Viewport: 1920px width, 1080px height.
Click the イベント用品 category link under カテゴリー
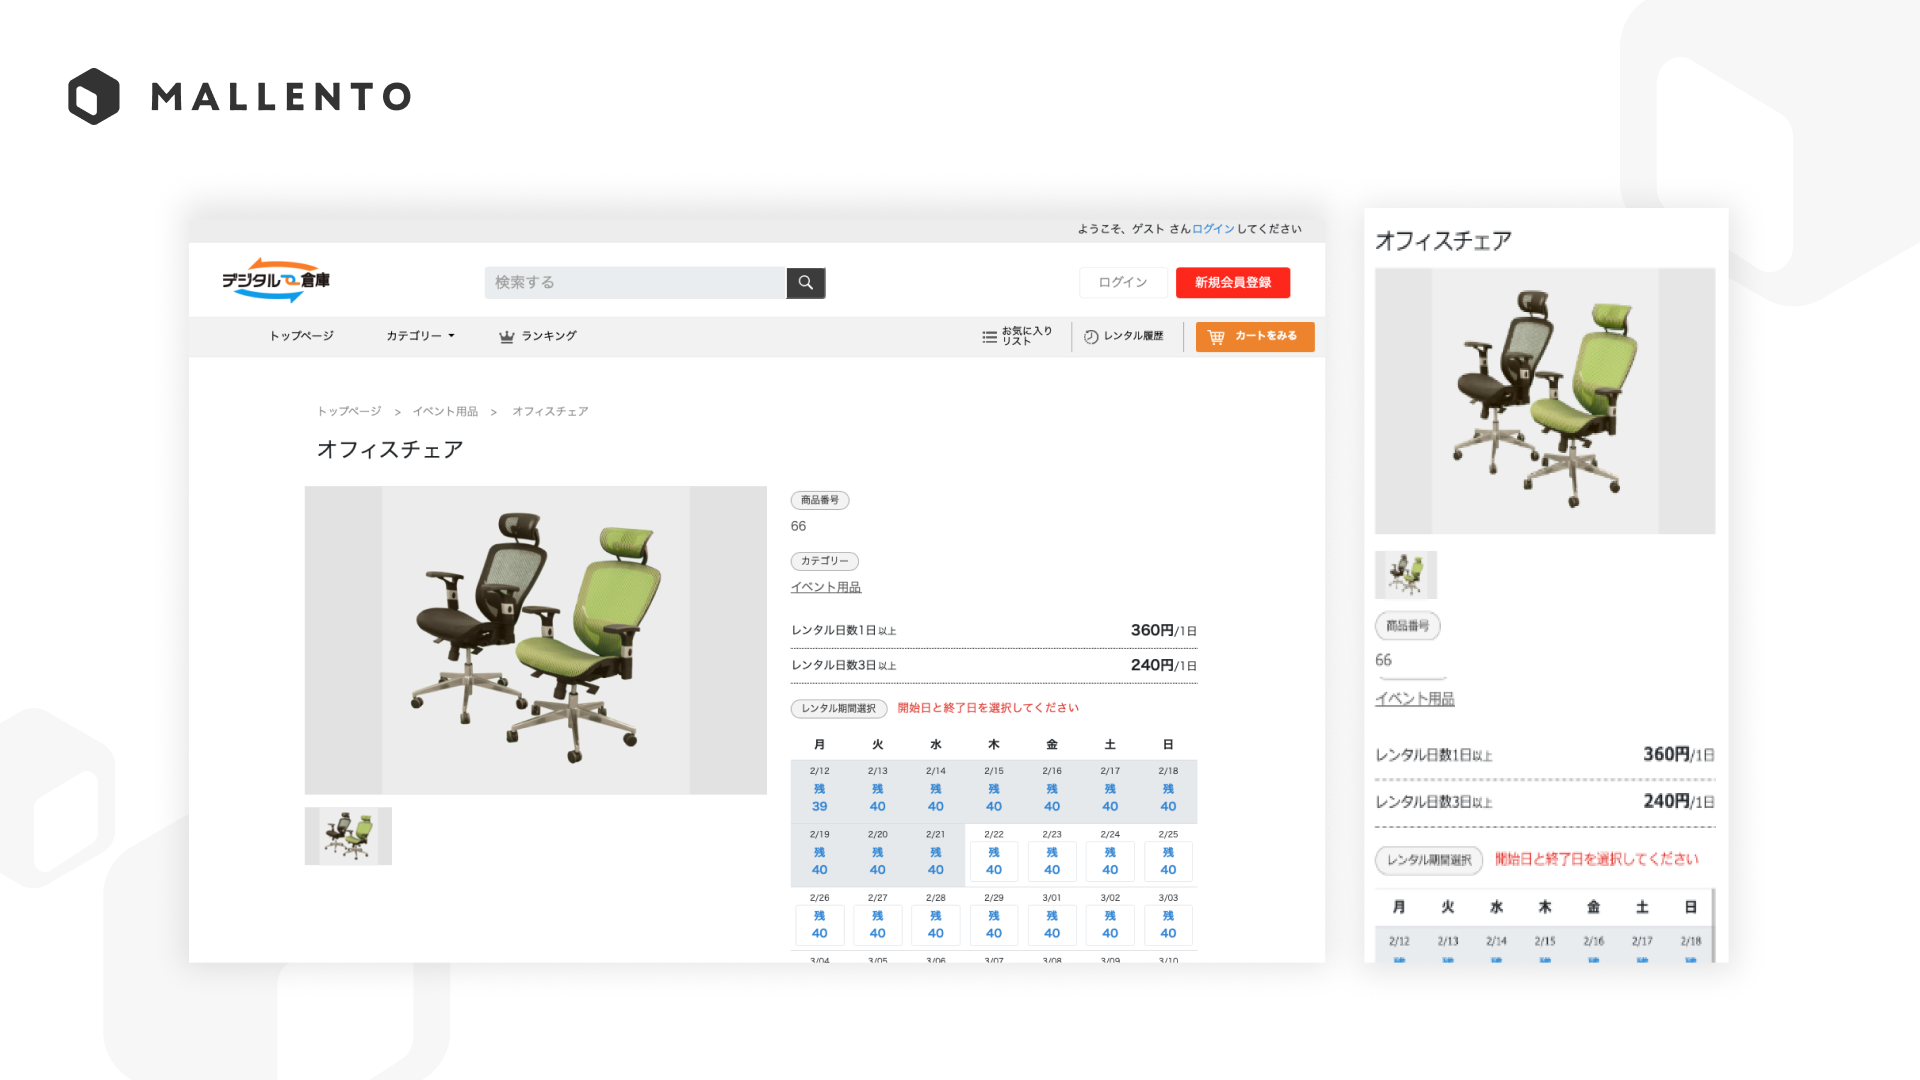click(x=825, y=587)
